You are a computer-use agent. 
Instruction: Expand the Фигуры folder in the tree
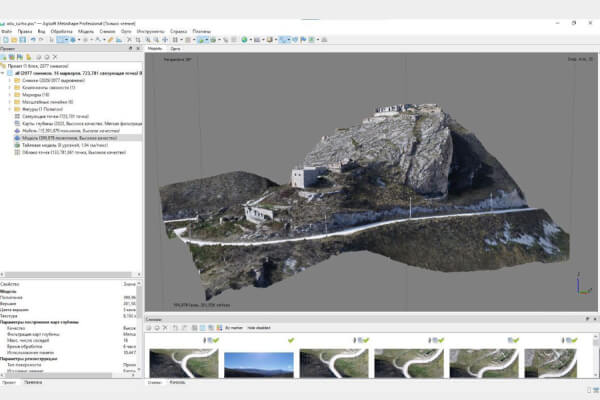tap(10, 109)
